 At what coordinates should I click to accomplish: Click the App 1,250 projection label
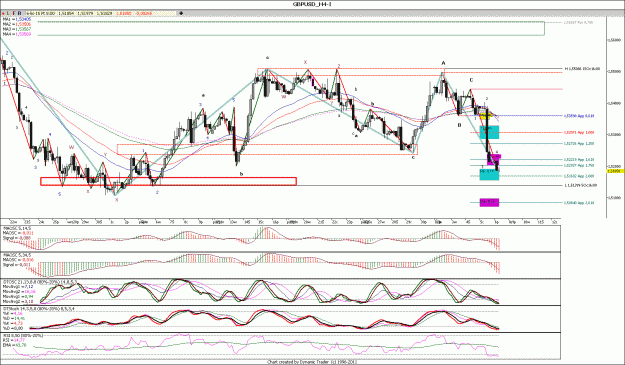[x=579, y=143]
